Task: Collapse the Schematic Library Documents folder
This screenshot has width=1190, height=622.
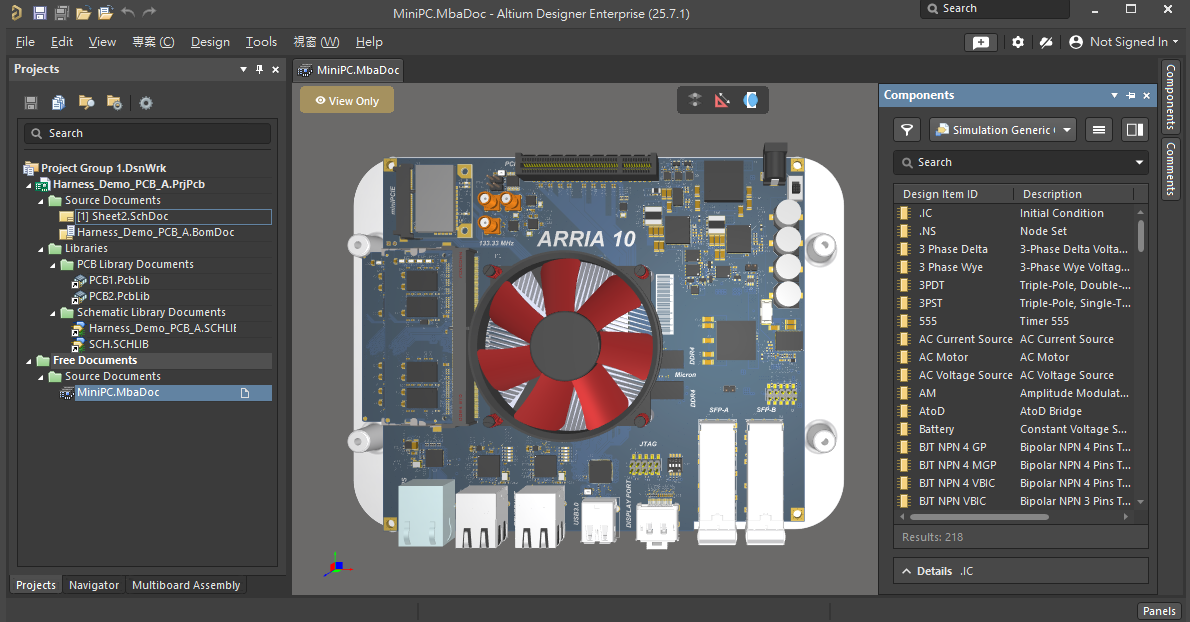Action: [x=53, y=313]
